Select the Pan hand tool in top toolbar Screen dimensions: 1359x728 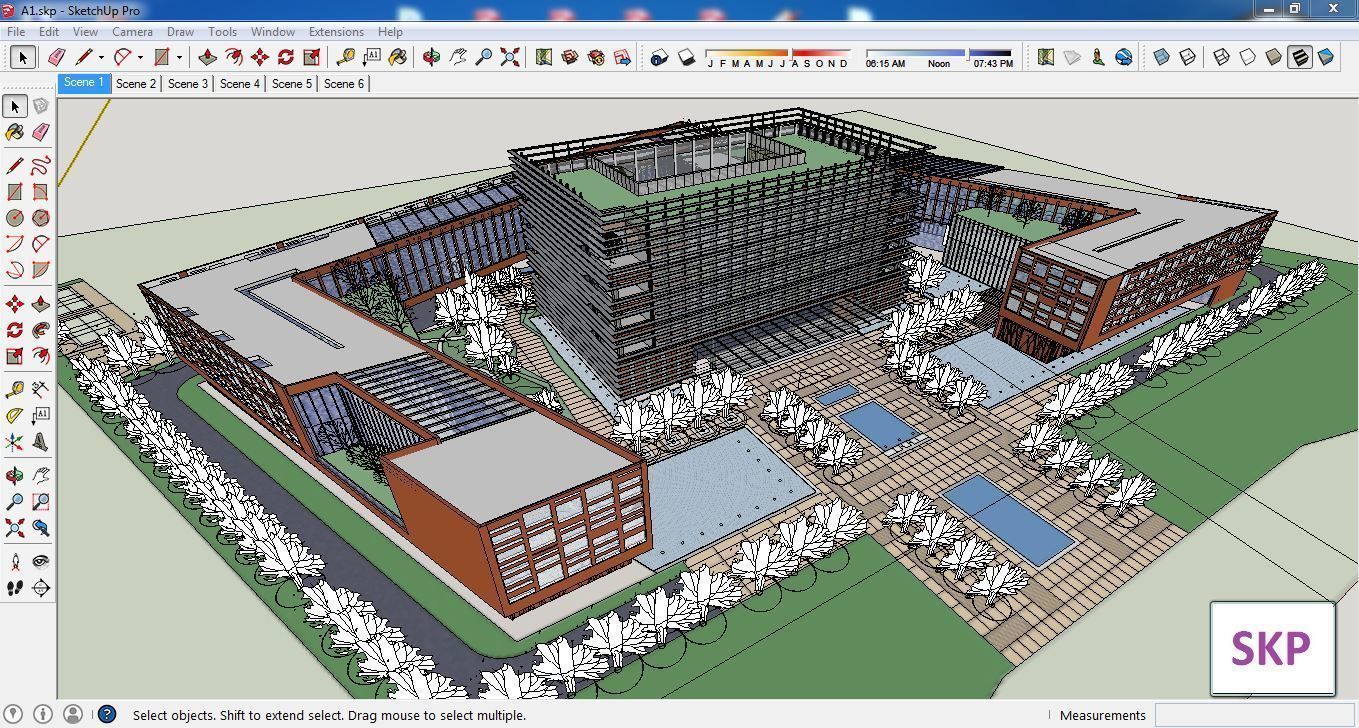pos(457,57)
